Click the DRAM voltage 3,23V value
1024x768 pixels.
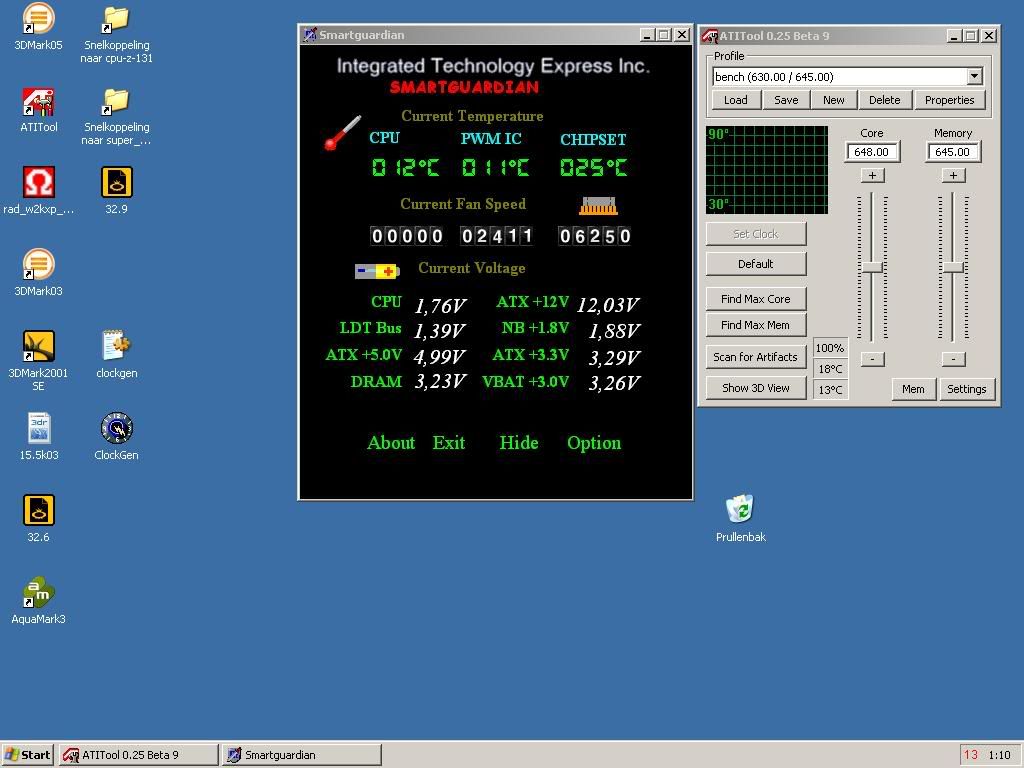440,381
